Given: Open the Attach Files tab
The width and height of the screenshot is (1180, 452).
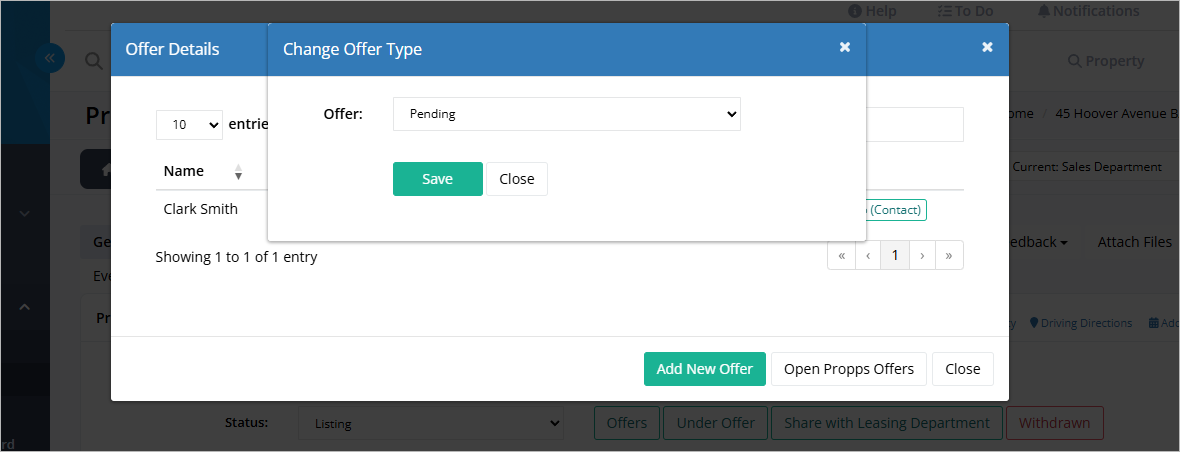Looking at the screenshot, I should (x=1134, y=242).
